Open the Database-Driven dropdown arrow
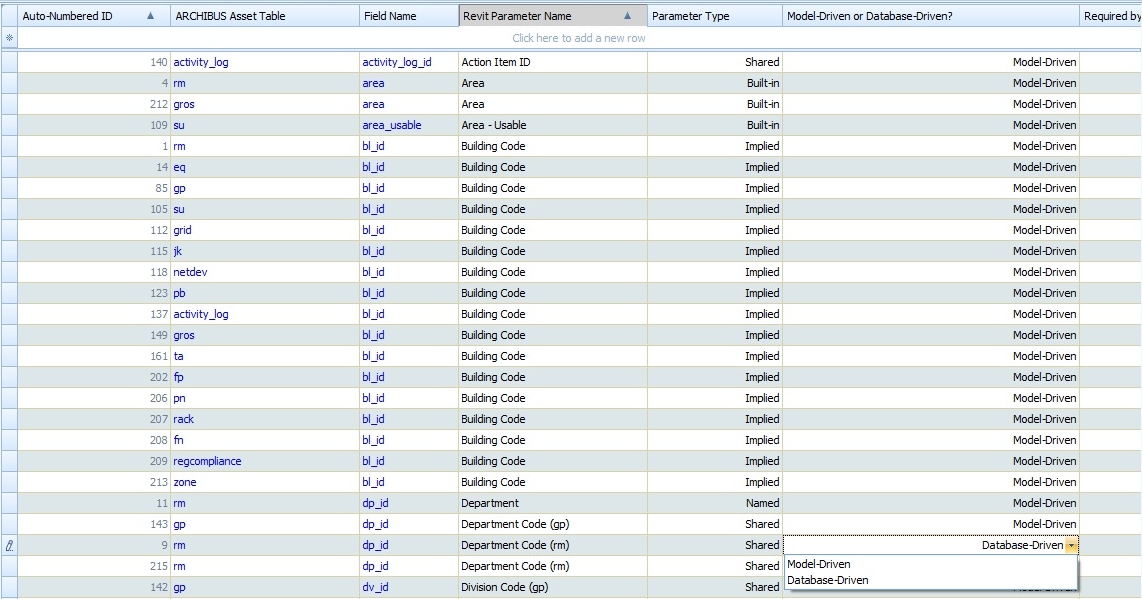This screenshot has width=1142, height=599. [x=1071, y=546]
